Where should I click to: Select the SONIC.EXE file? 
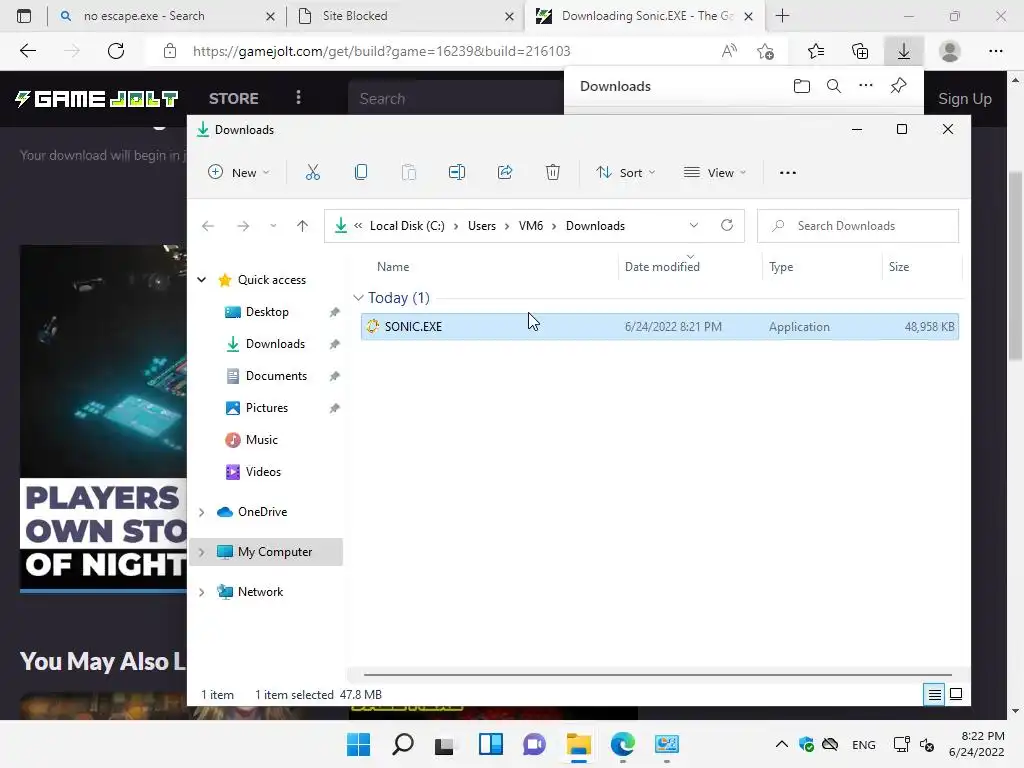coord(660,327)
